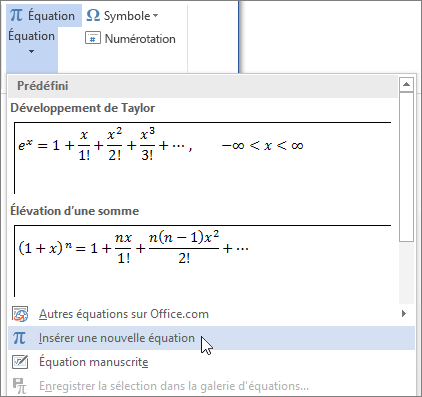422x397 pixels.
Task: Click the Numérotation hash icon
Action: (93, 38)
